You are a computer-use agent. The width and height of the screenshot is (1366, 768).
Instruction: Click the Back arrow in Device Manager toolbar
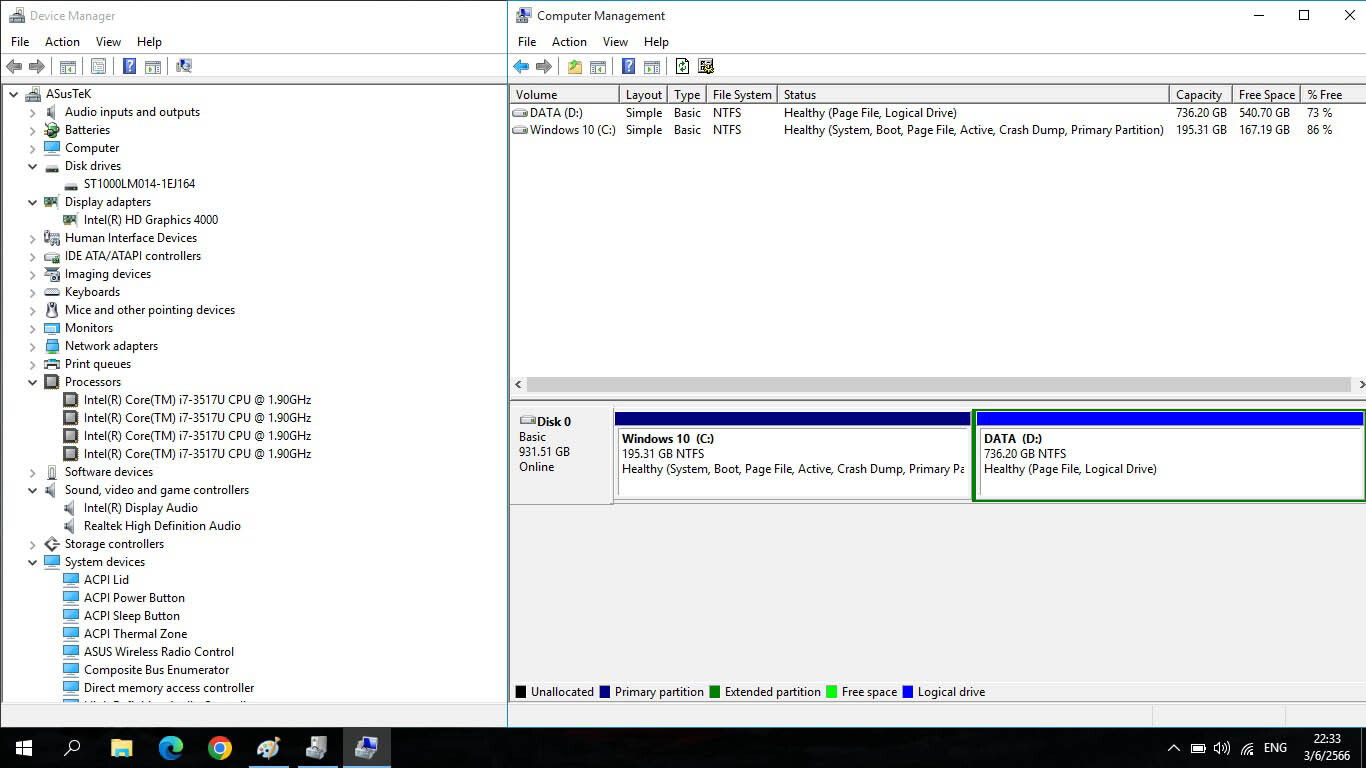click(x=14, y=67)
